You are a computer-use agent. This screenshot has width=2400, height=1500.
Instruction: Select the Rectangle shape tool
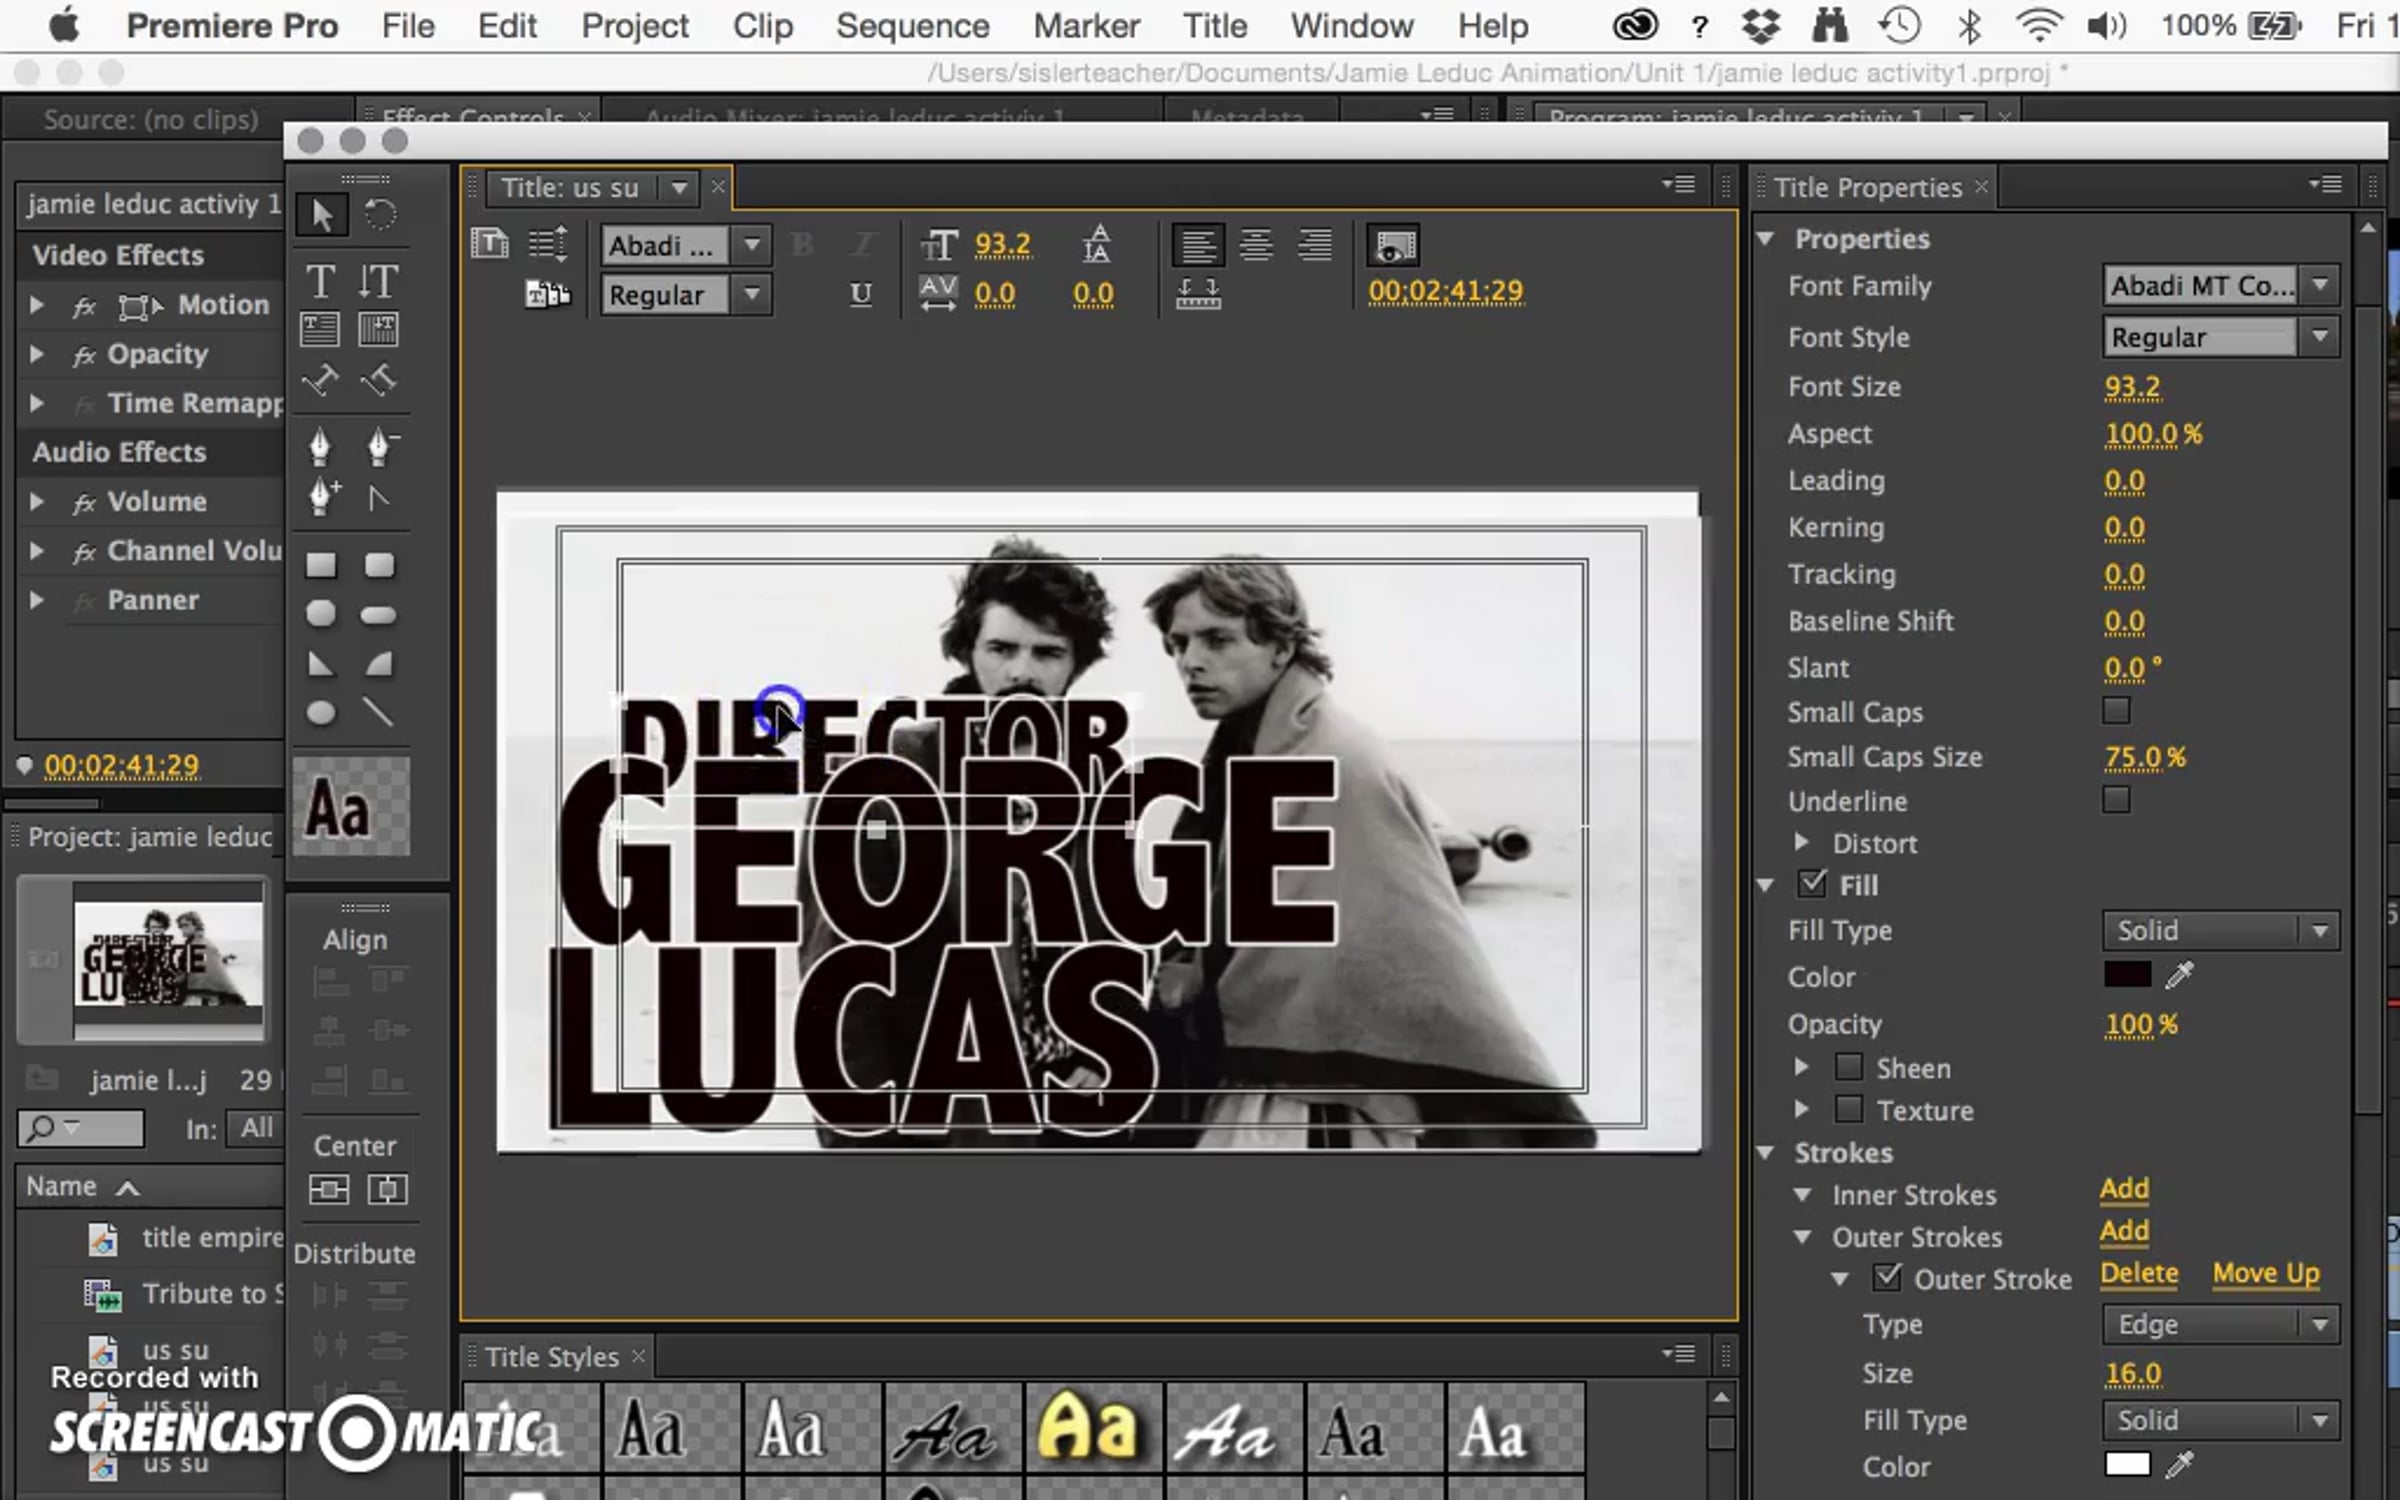(320, 566)
